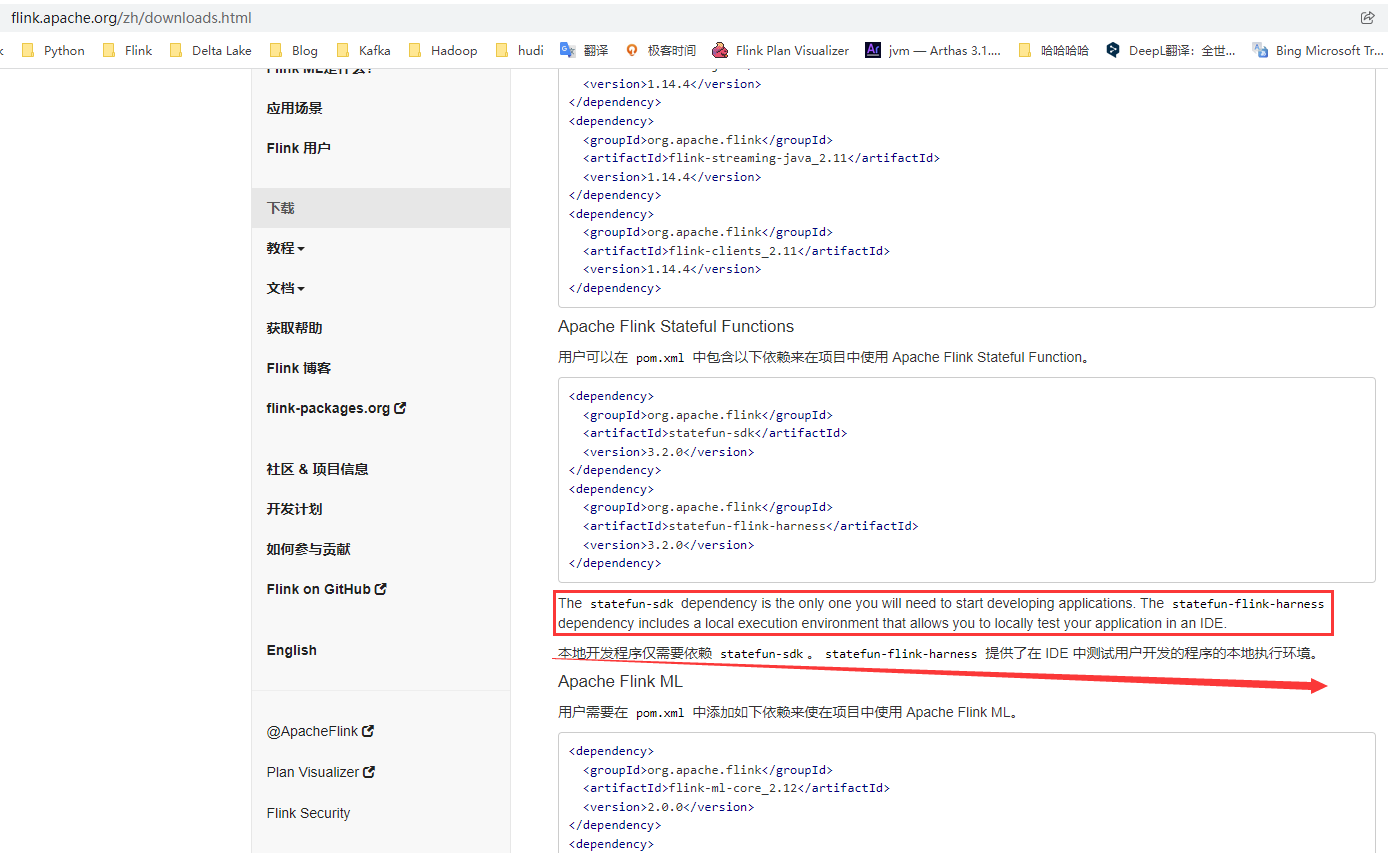Open the 社区 & 项目信息 sidebar link

click(x=317, y=469)
